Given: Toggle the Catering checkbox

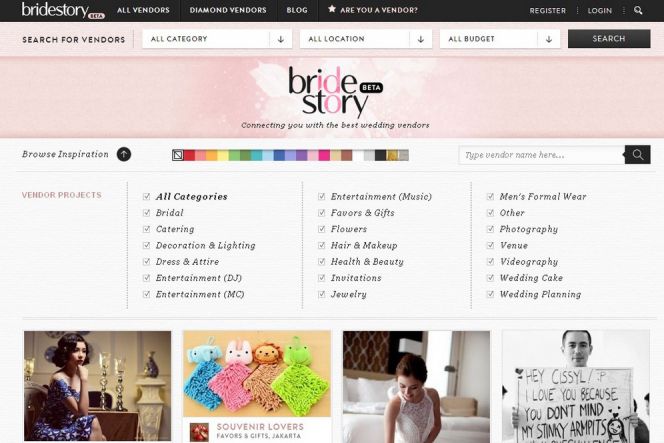Looking at the screenshot, I should point(147,229).
